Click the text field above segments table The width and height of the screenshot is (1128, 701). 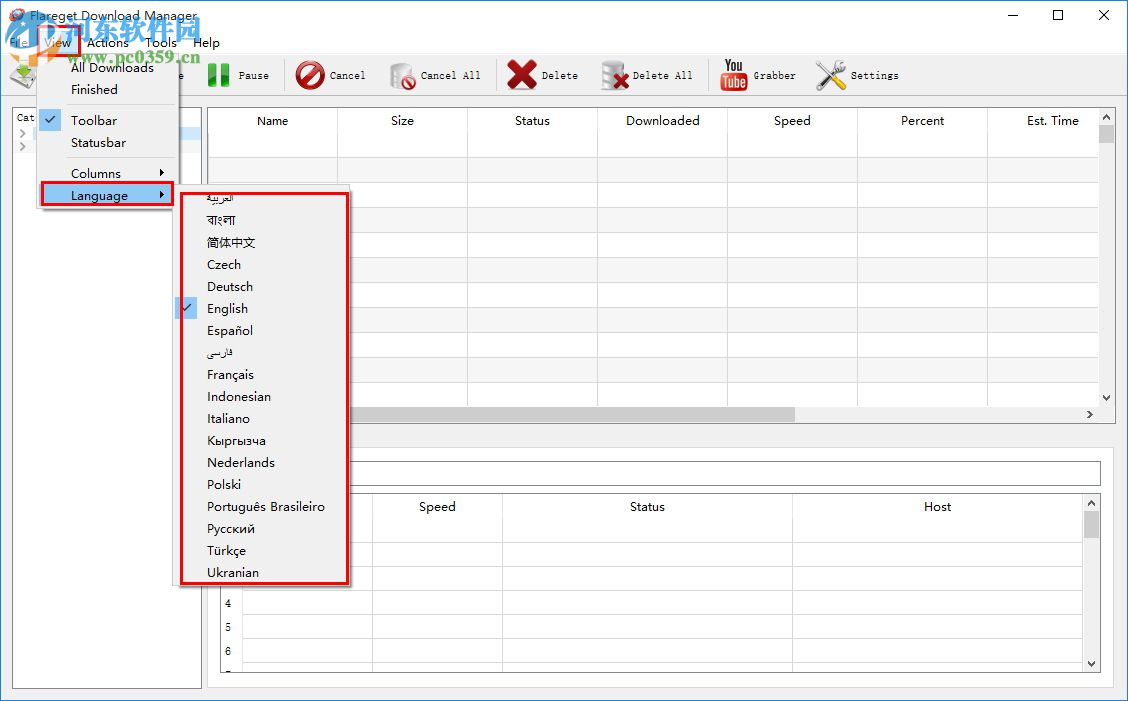[724, 474]
